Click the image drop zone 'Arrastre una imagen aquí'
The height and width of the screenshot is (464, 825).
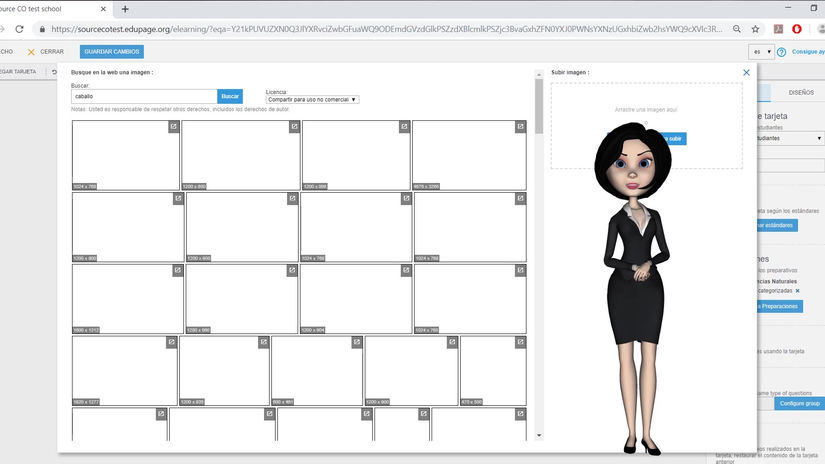(x=647, y=126)
